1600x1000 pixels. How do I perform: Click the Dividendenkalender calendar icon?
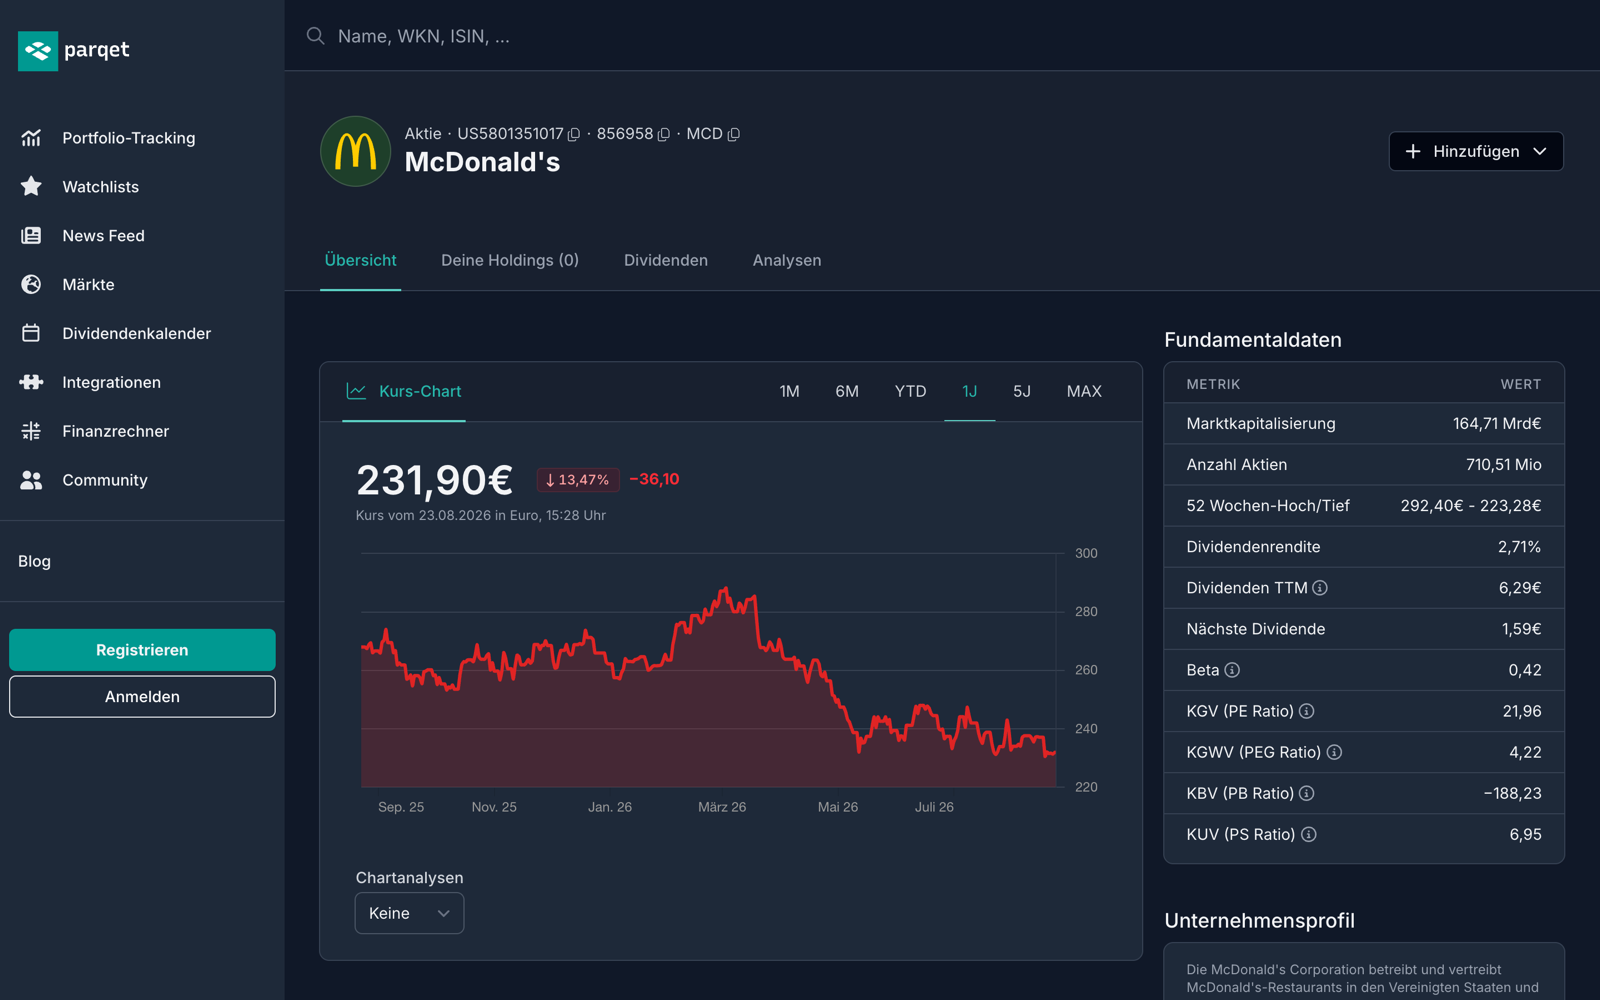click(31, 333)
